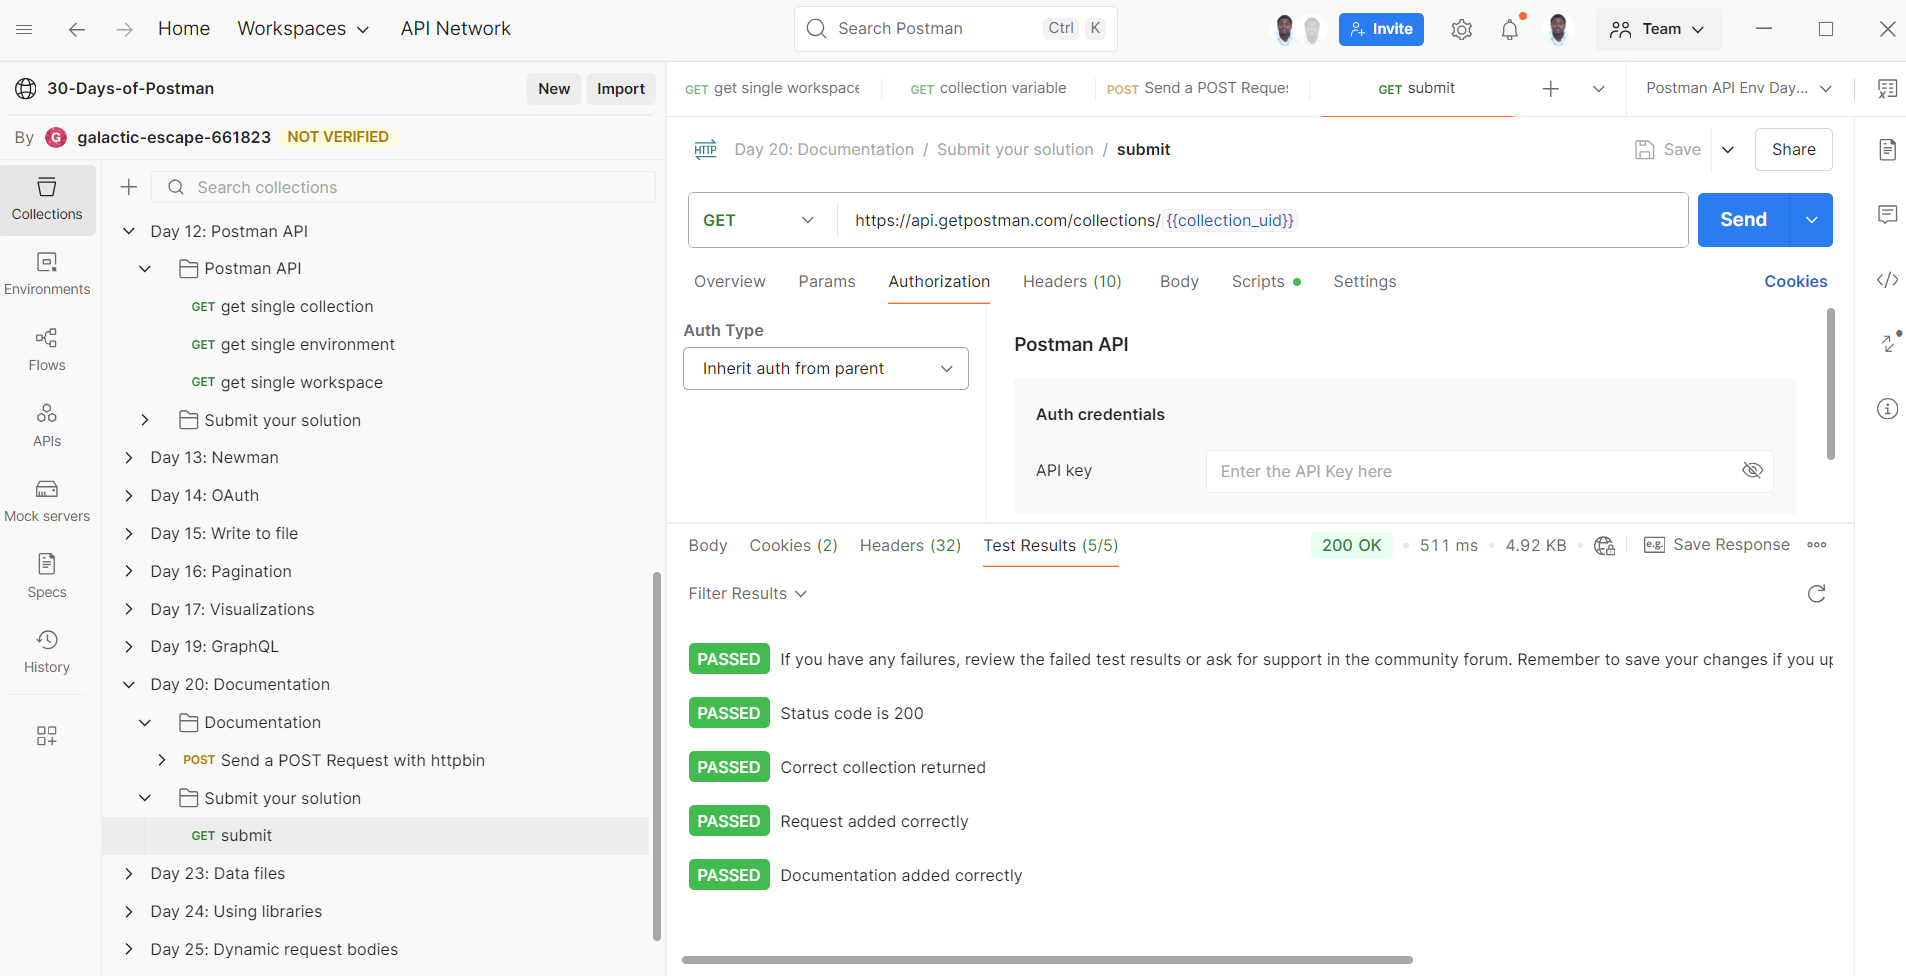The width and height of the screenshot is (1906, 976).
Task: Toggle API key visibility eye icon
Action: [x=1752, y=471]
